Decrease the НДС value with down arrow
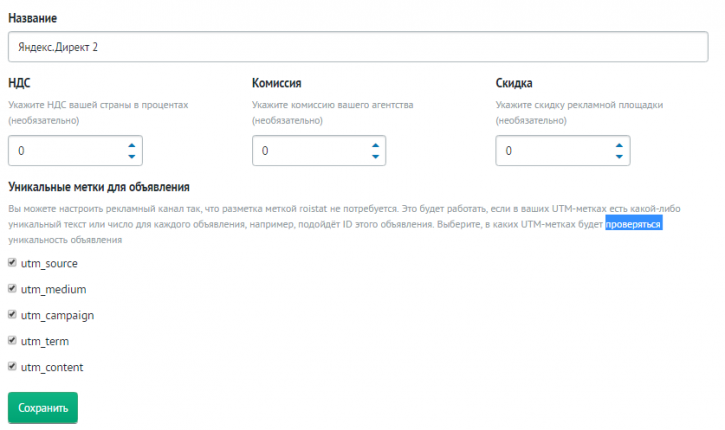This screenshot has height=430, width=725. 132,157
